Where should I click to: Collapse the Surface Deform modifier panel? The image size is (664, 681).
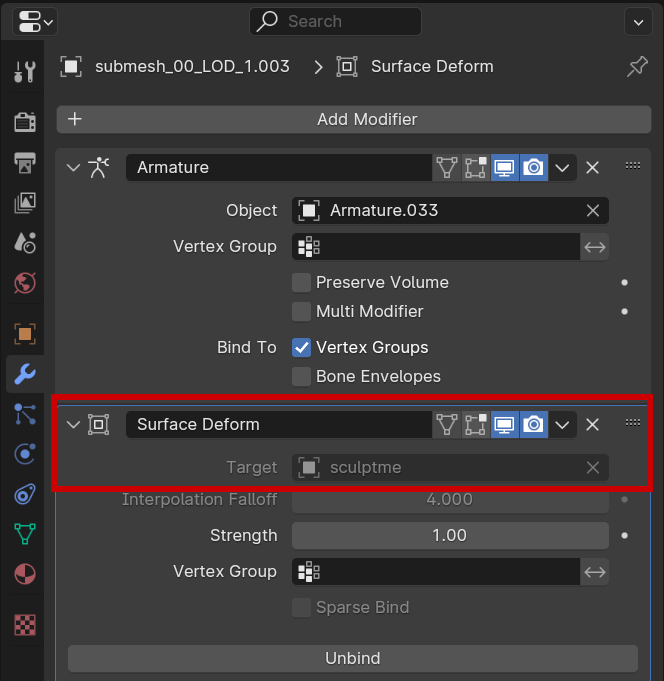tap(73, 425)
